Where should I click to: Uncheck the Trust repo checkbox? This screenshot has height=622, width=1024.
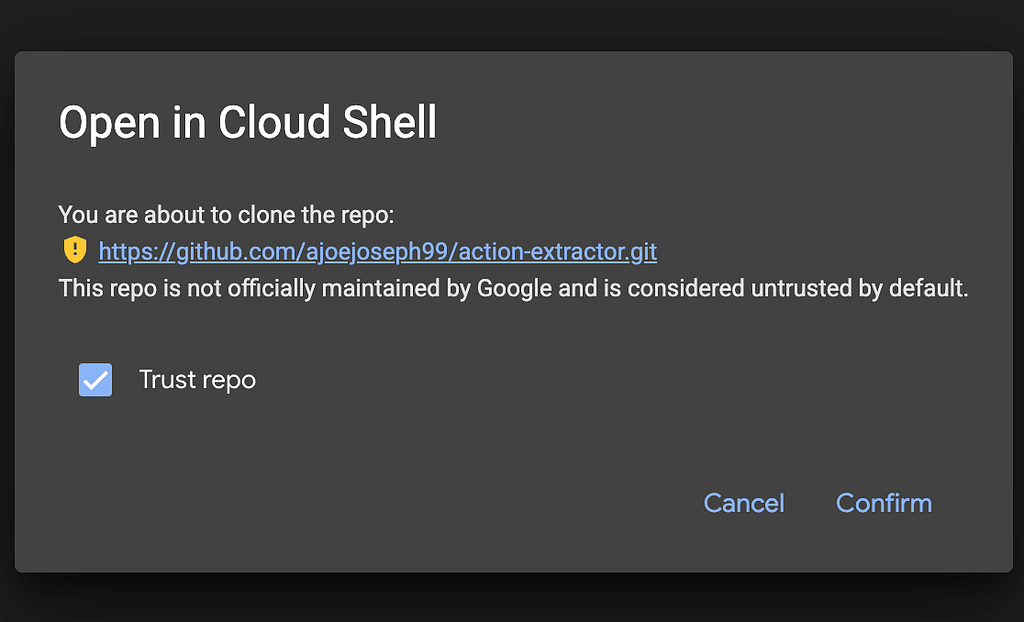pos(95,380)
